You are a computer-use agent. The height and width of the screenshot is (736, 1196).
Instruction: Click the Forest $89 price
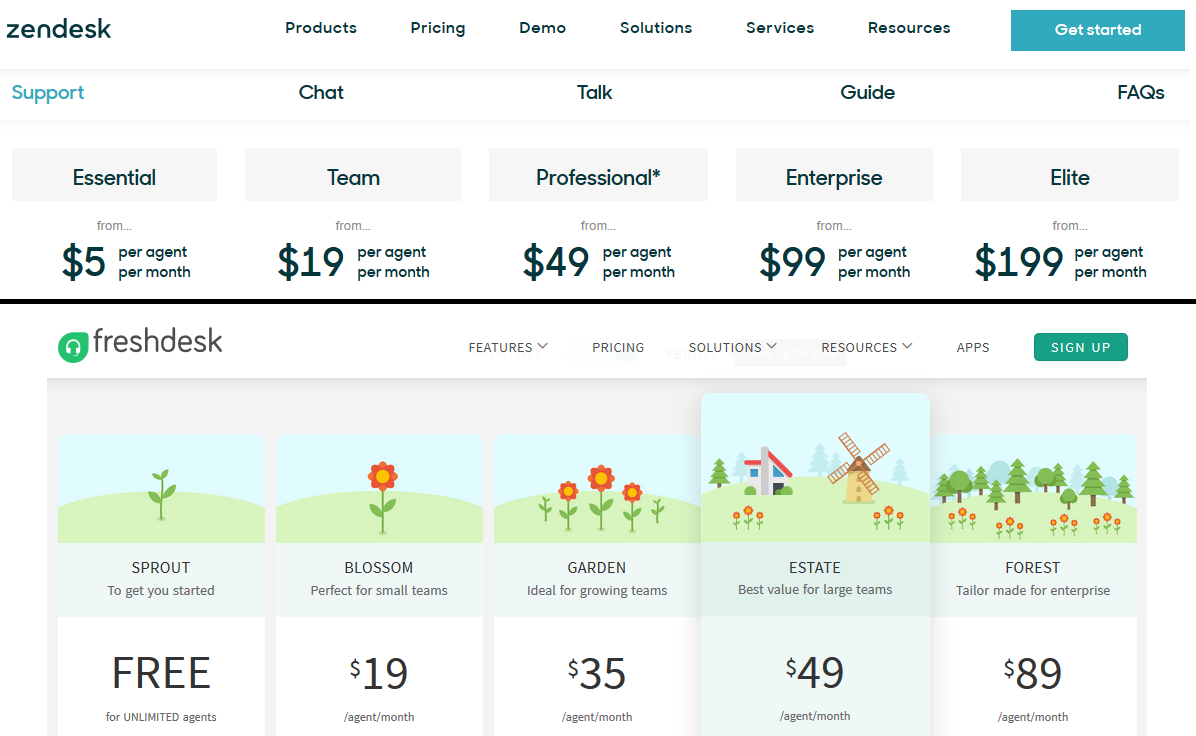pyautogui.click(x=1033, y=673)
